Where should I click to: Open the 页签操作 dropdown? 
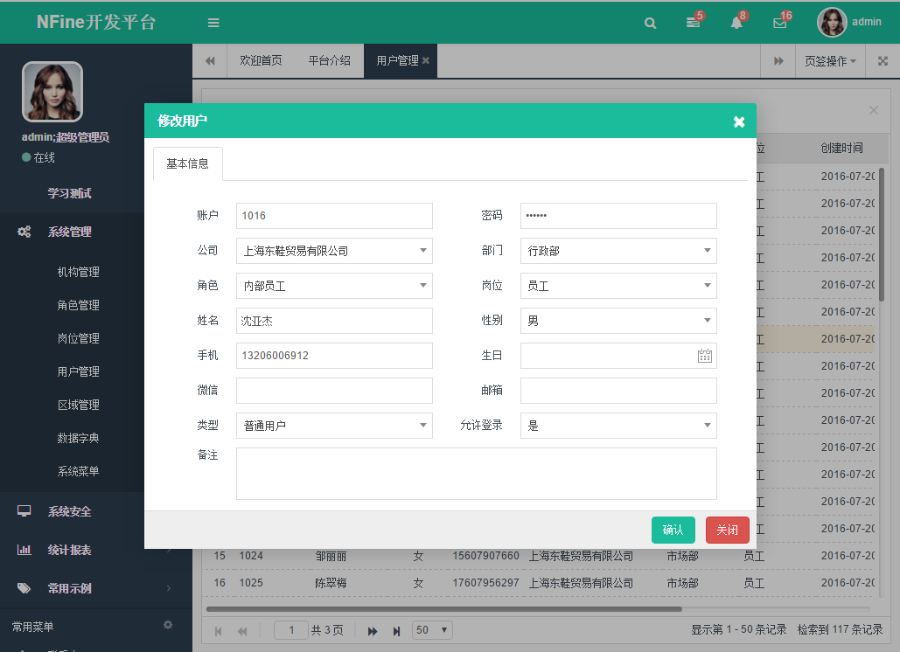[830, 61]
